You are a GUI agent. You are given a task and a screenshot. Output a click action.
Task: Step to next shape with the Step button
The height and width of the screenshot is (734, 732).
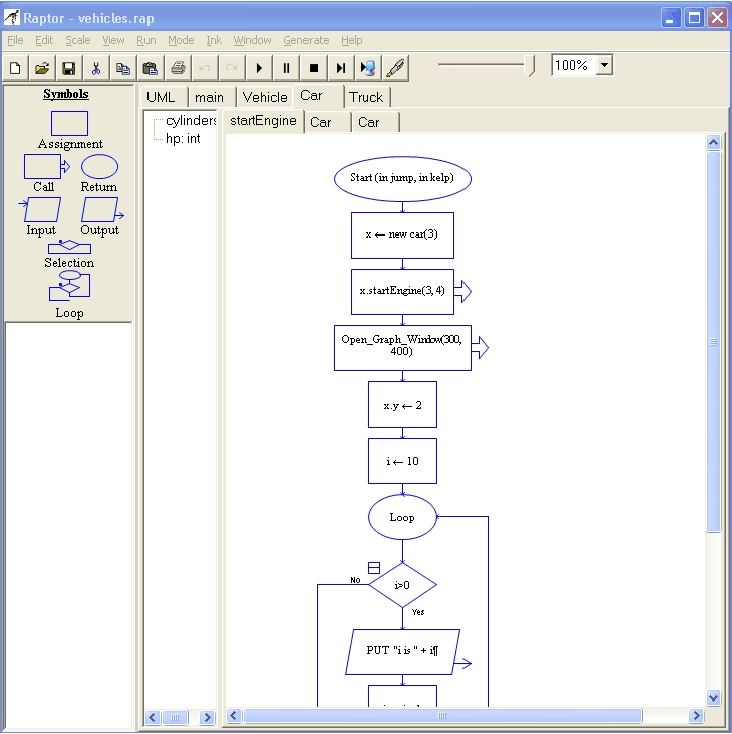tap(341, 68)
